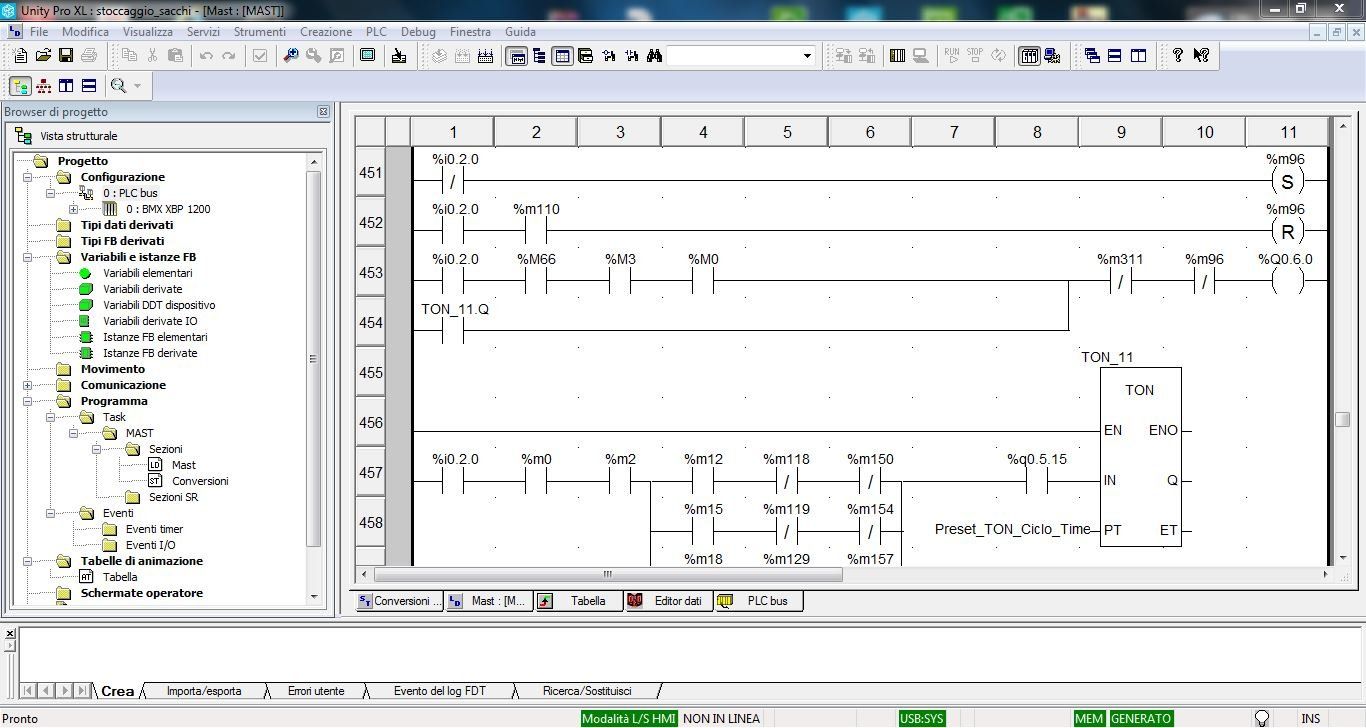Screen dimensions: 1366x728
Task: Toggle the PLC standard mode button
Action: click(x=1029, y=56)
